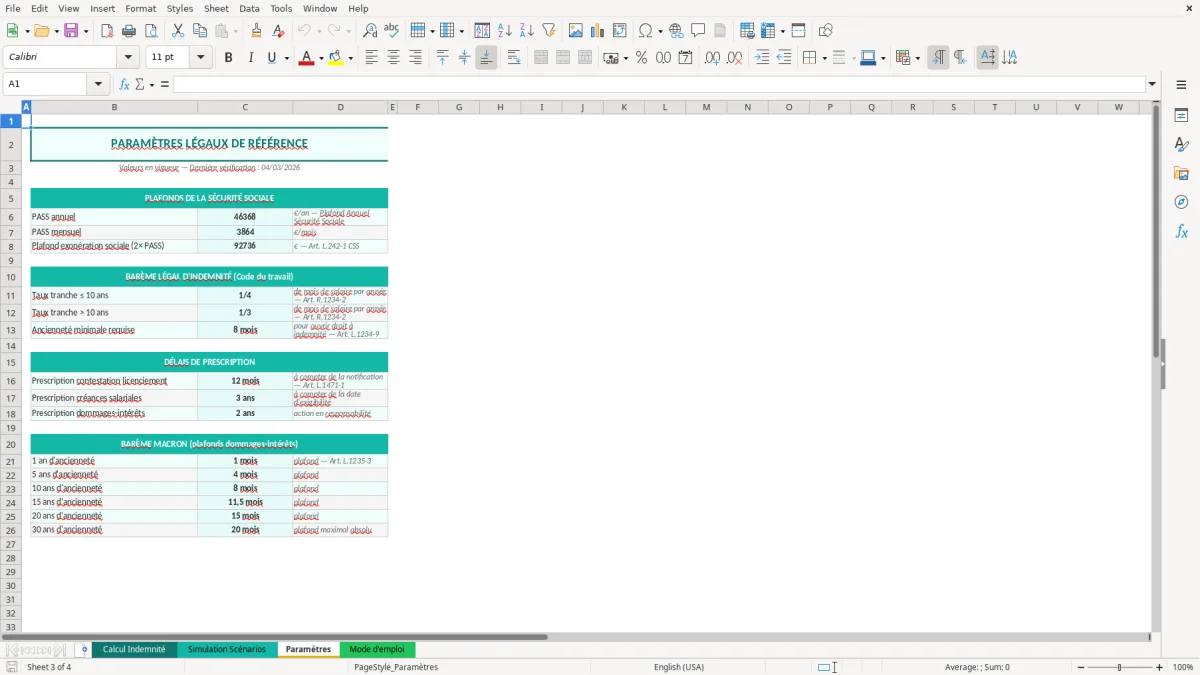Screen dimensions: 1200x675
Task: Click the English (USA) language status
Action: coord(679,667)
